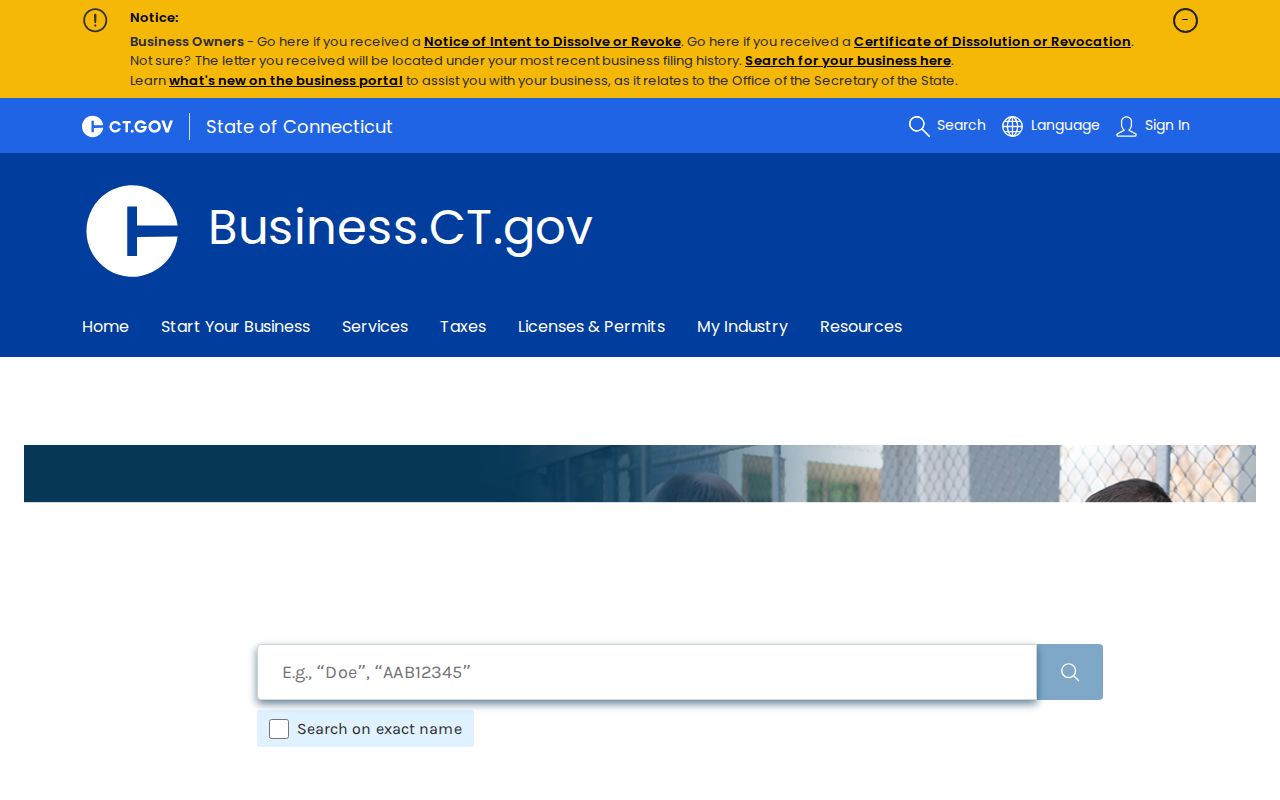The height and width of the screenshot is (800, 1280).
Task: Submit business search with magnifier button
Action: tap(1070, 672)
